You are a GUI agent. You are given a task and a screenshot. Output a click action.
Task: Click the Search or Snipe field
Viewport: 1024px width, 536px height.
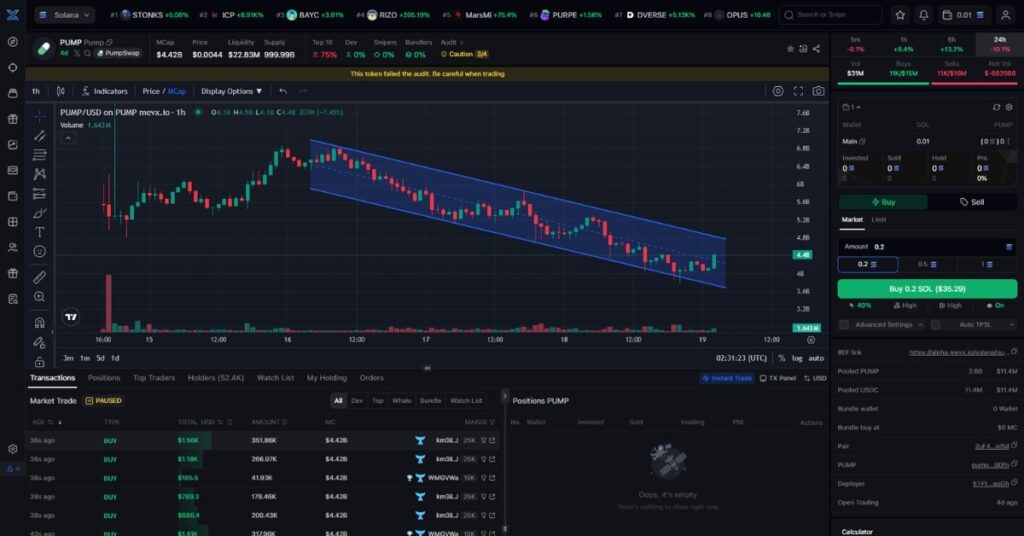pos(830,14)
